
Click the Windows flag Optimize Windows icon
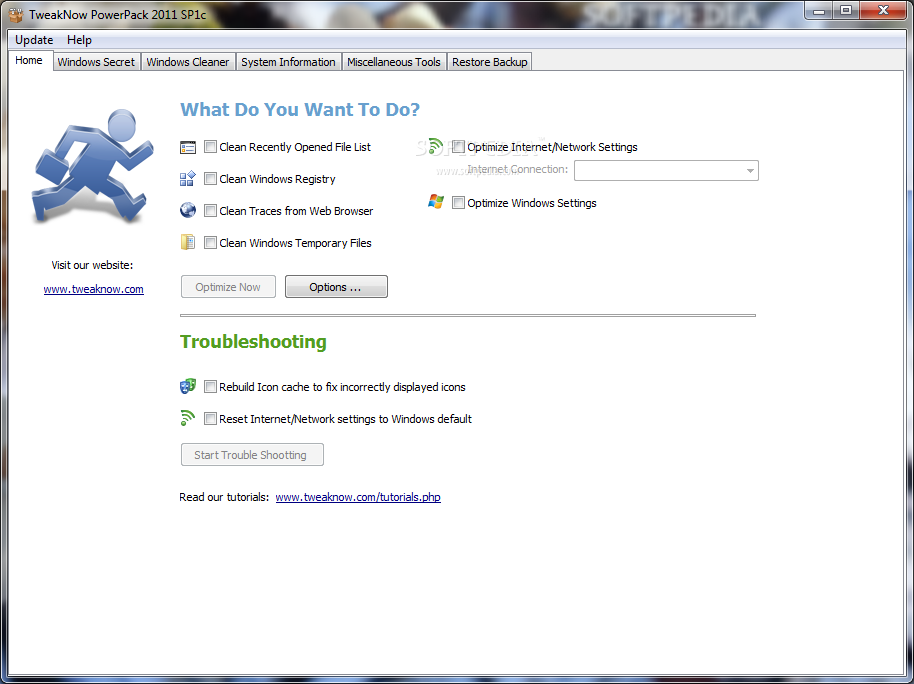click(435, 202)
